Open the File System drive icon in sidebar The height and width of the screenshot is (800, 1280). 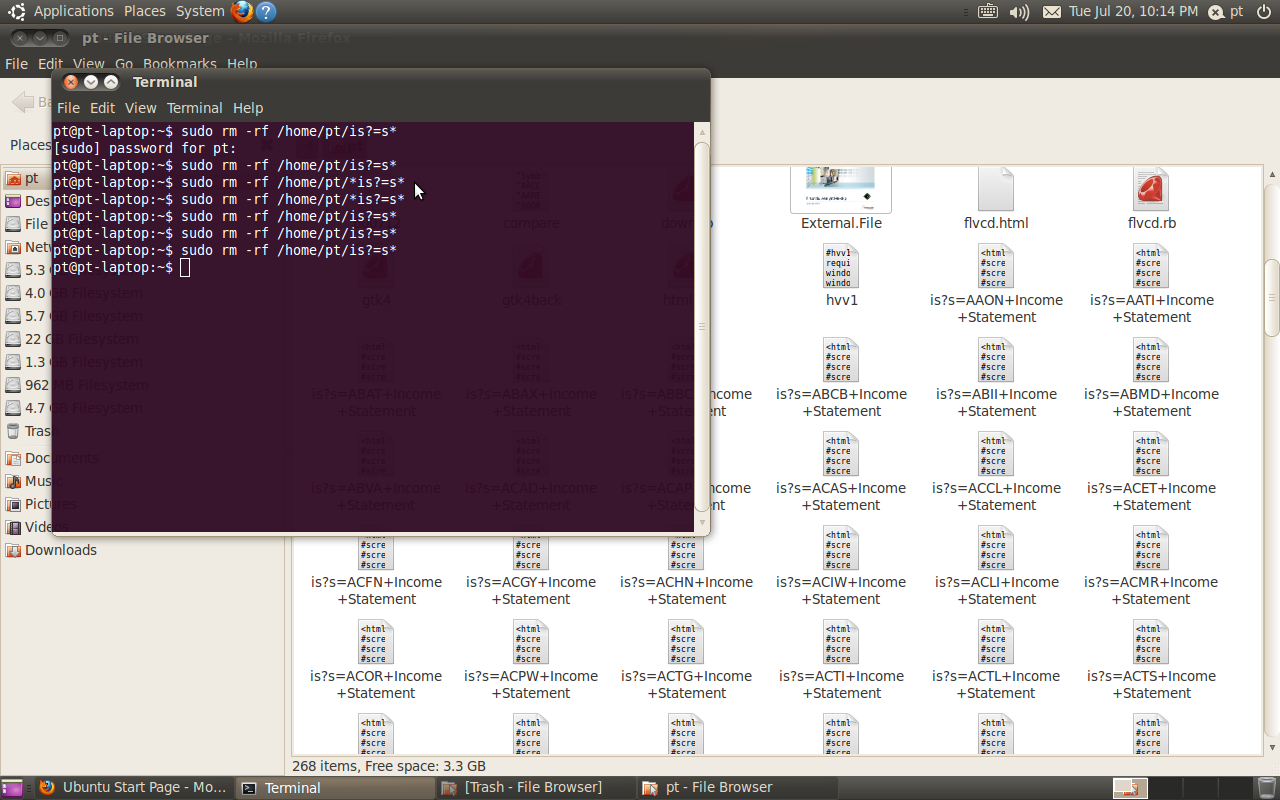13,224
